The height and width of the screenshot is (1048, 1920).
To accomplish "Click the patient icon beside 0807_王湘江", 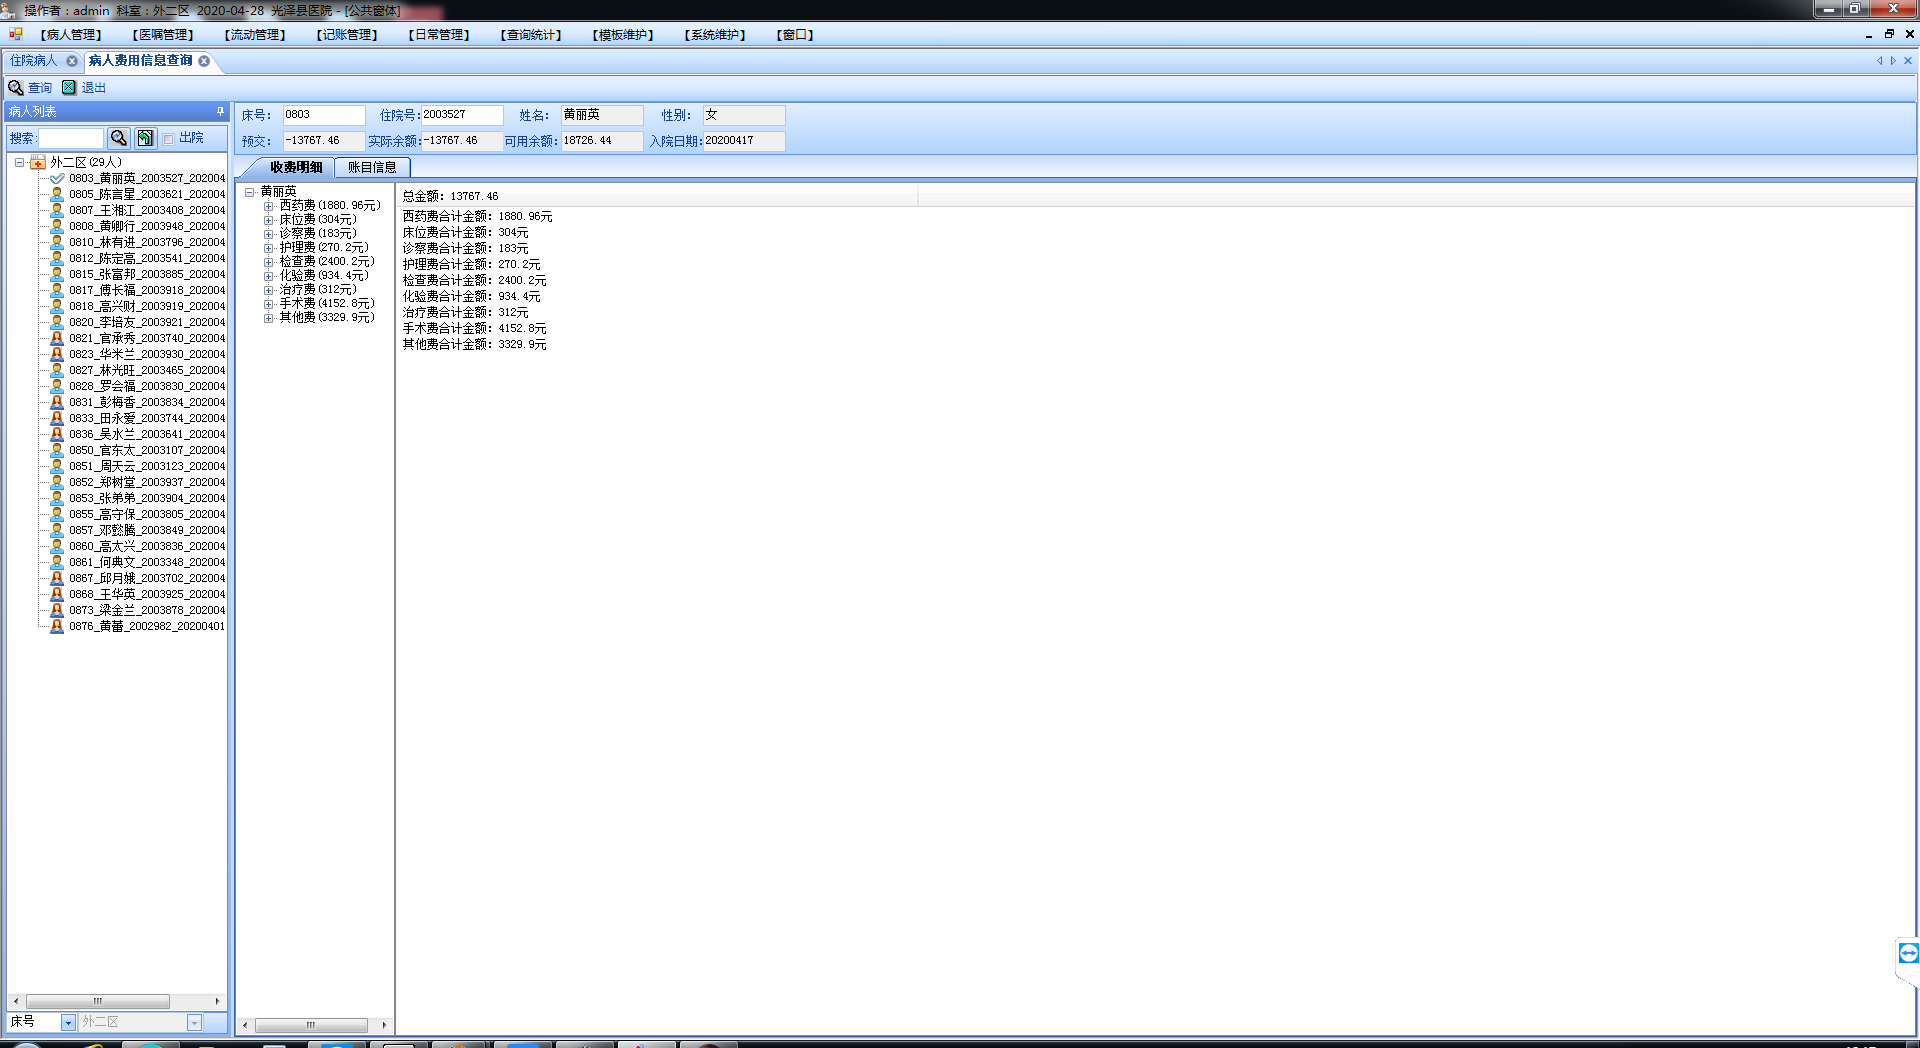I will click(57, 210).
